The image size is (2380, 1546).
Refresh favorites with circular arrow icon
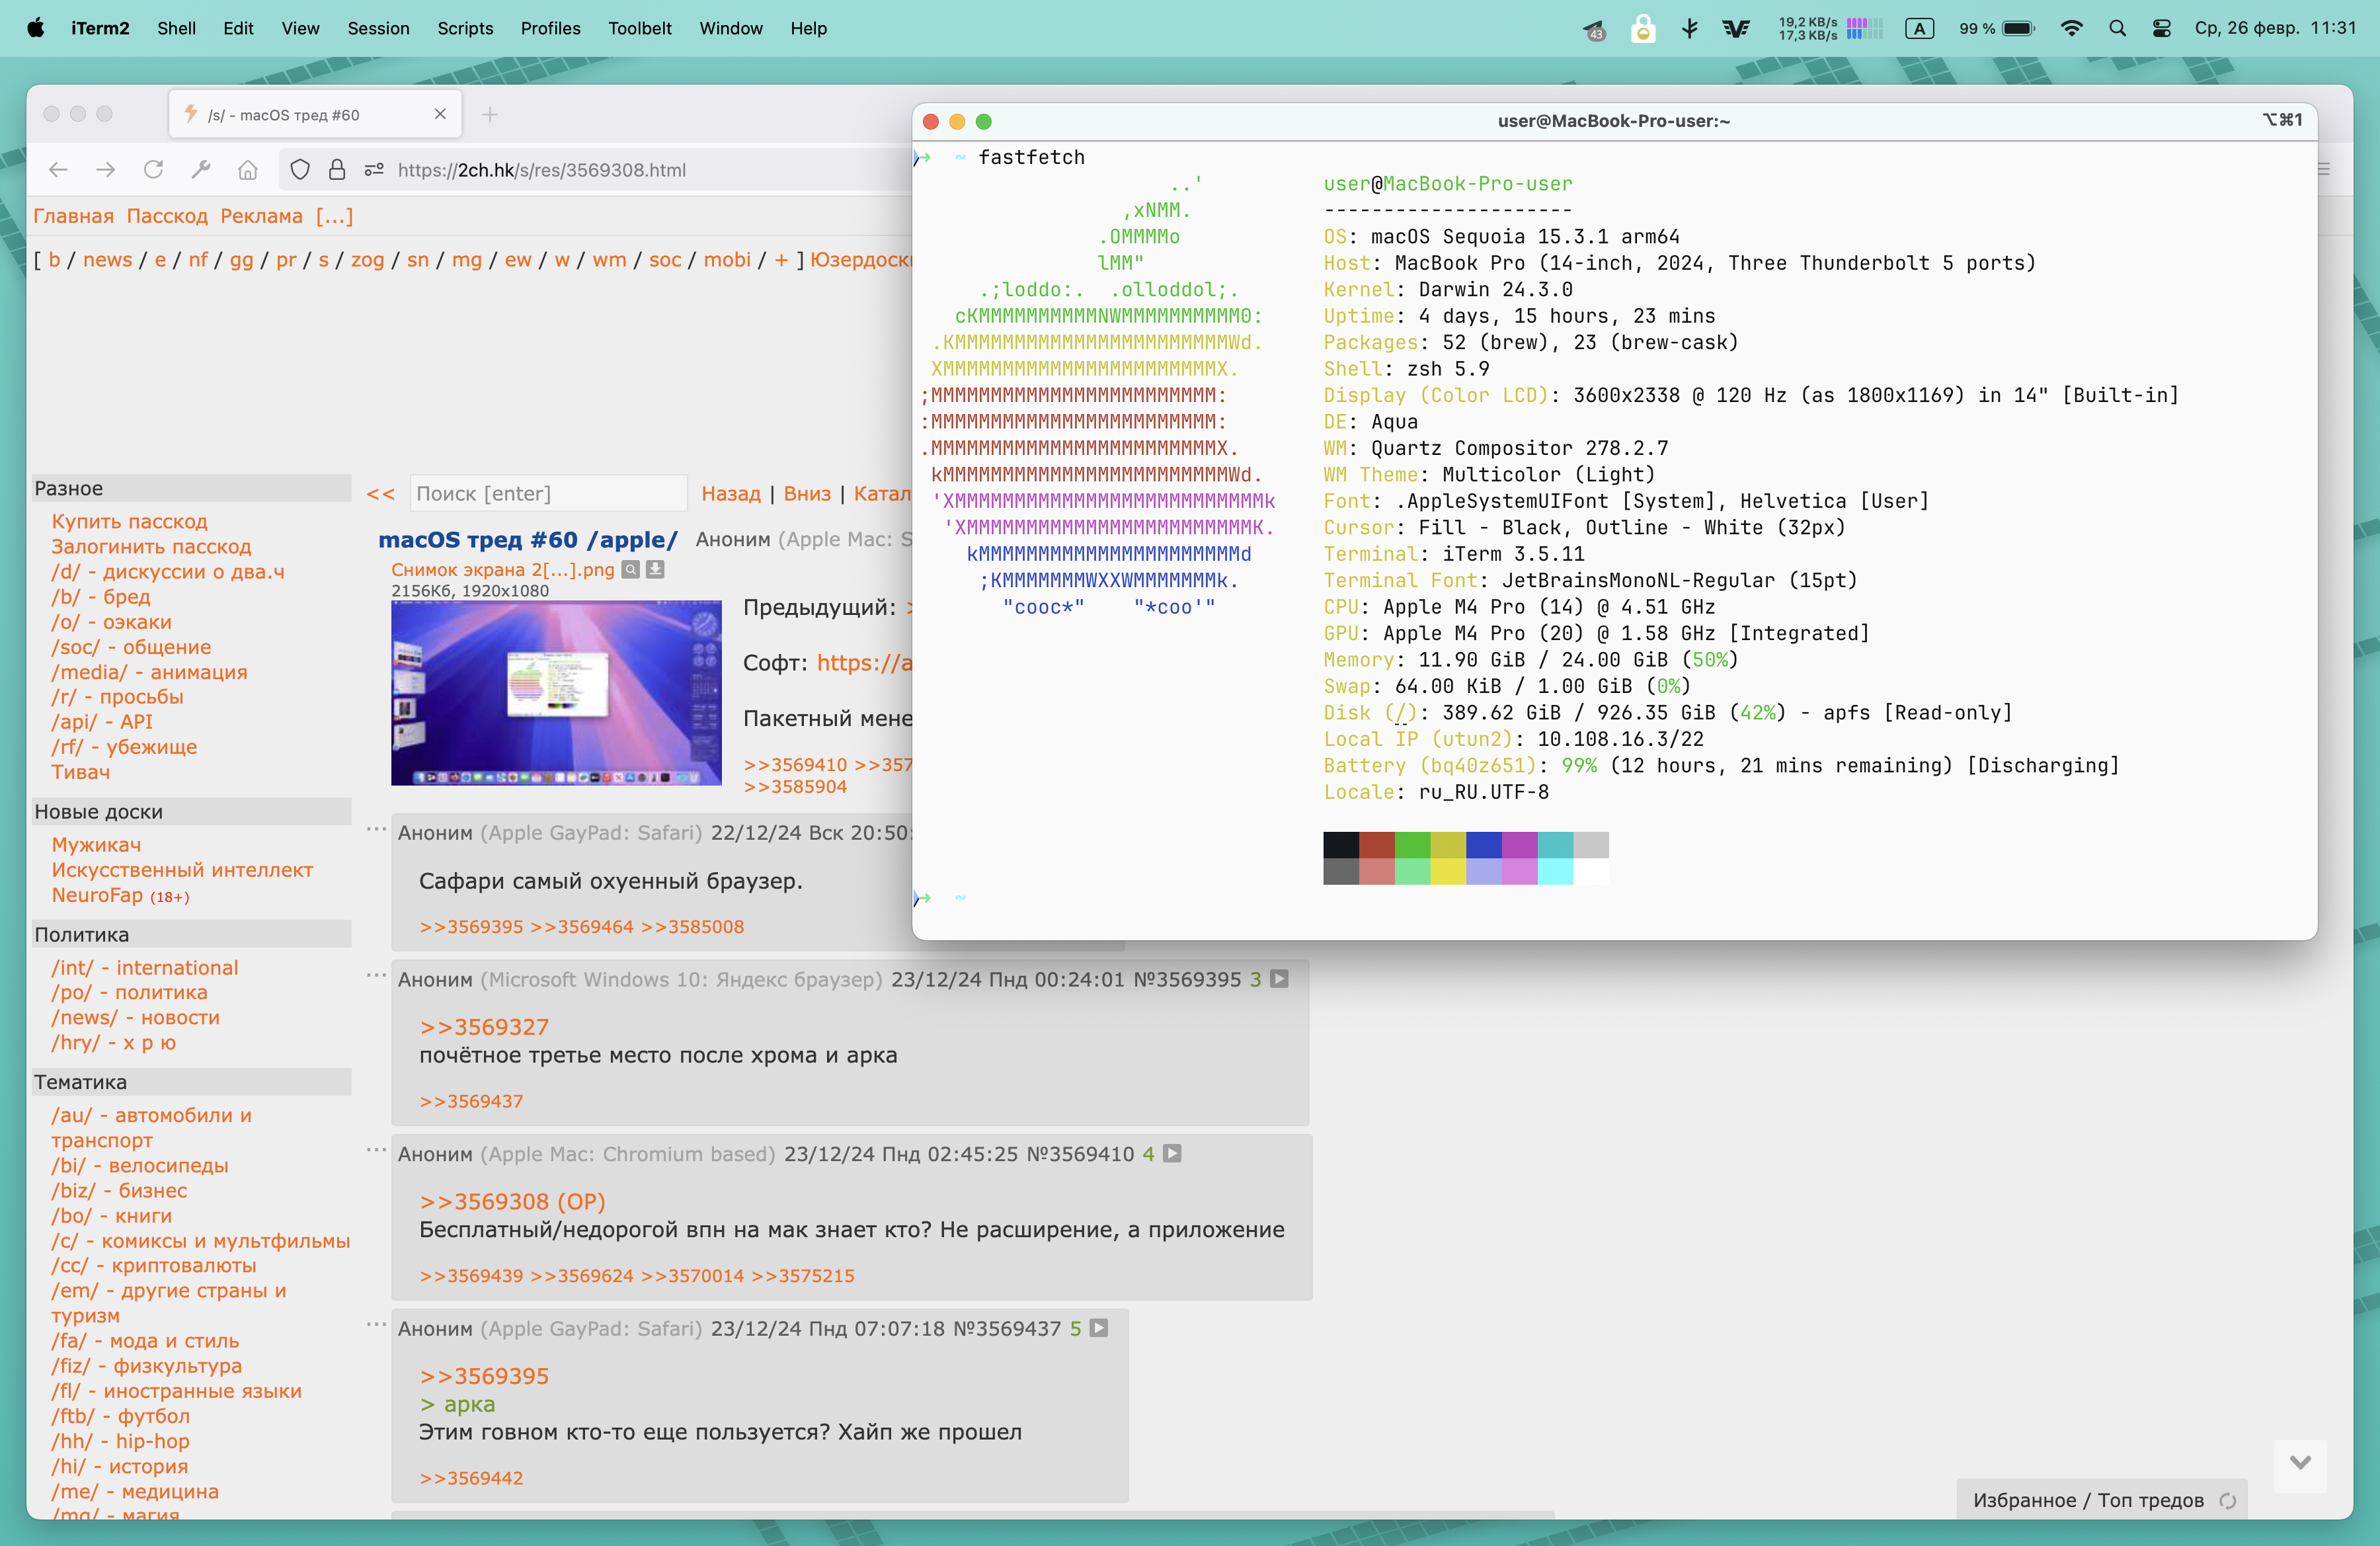click(x=2227, y=1500)
